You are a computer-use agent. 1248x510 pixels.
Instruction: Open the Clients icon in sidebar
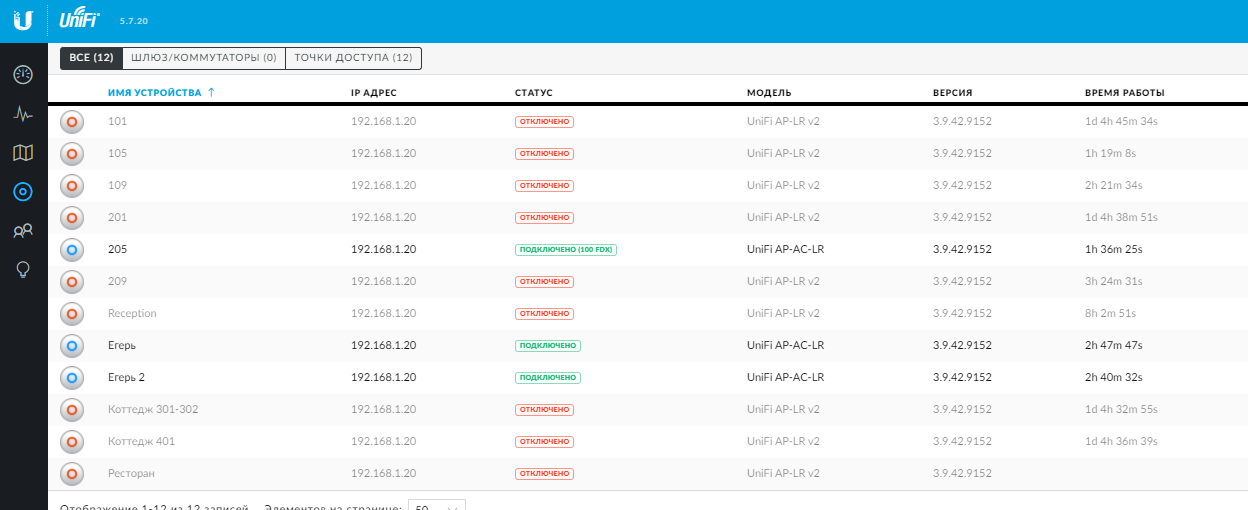(23, 231)
